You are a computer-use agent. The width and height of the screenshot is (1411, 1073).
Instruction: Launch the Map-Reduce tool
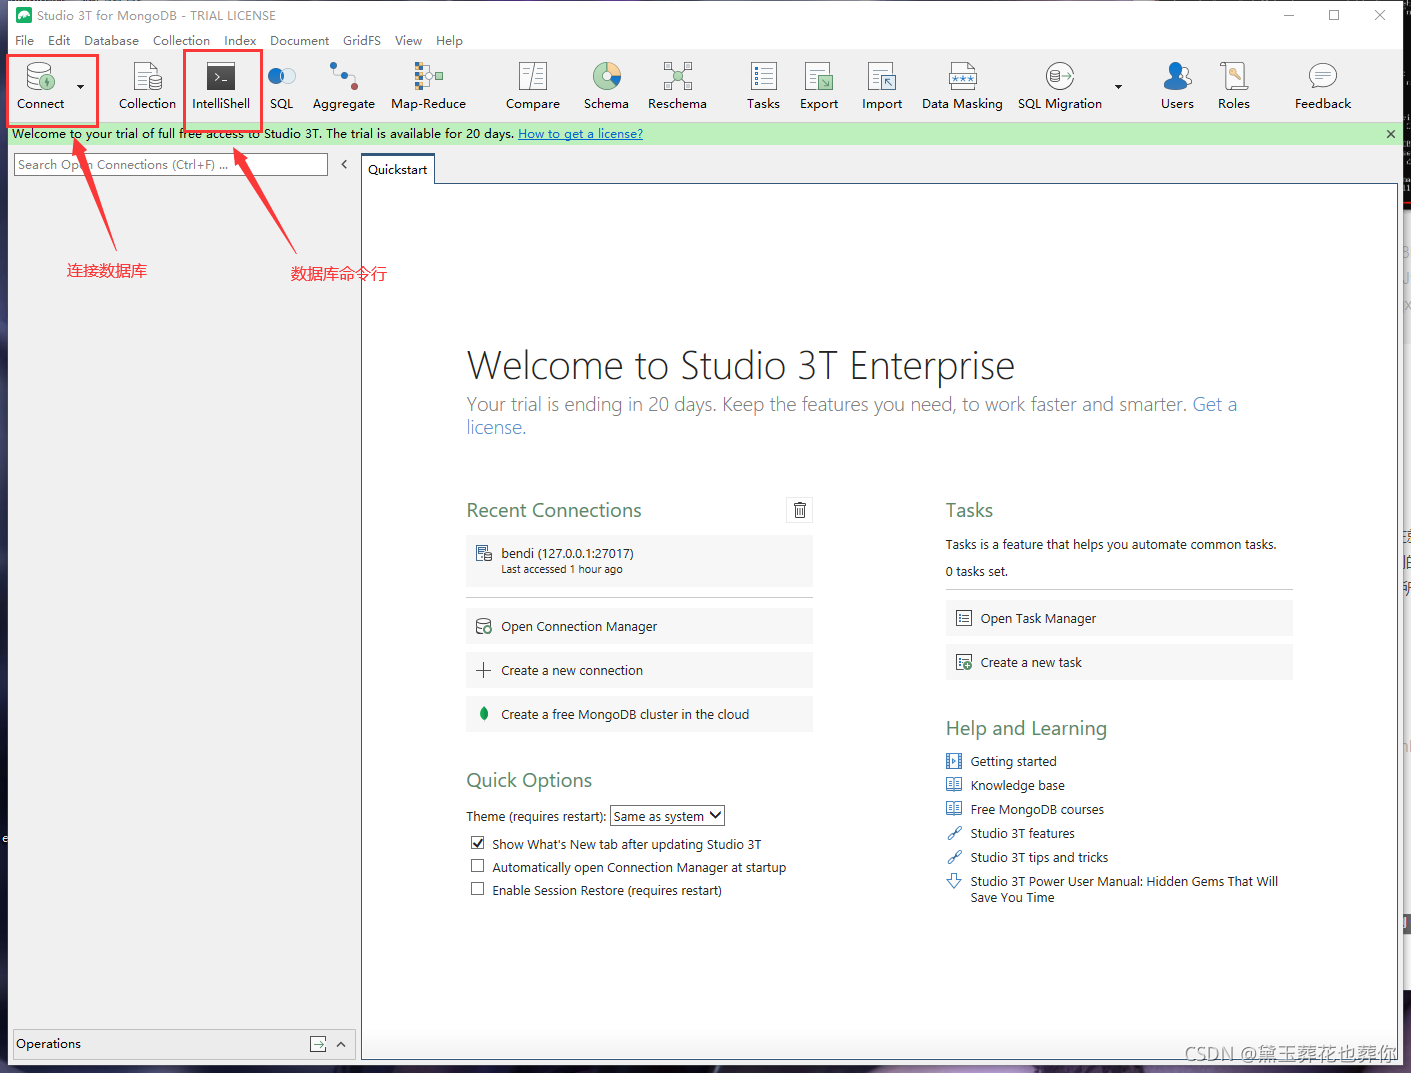point(428,86)
